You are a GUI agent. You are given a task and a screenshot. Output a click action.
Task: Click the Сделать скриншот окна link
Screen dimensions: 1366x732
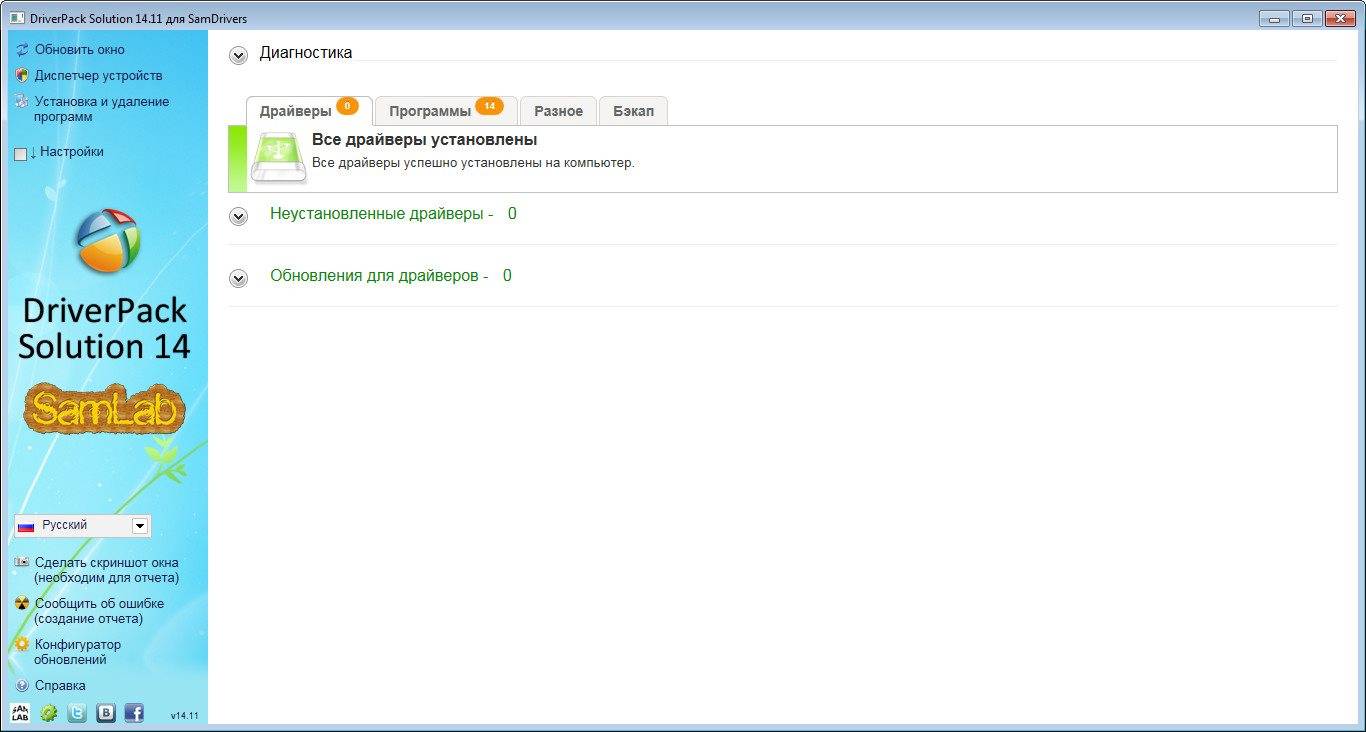(107, 570)
